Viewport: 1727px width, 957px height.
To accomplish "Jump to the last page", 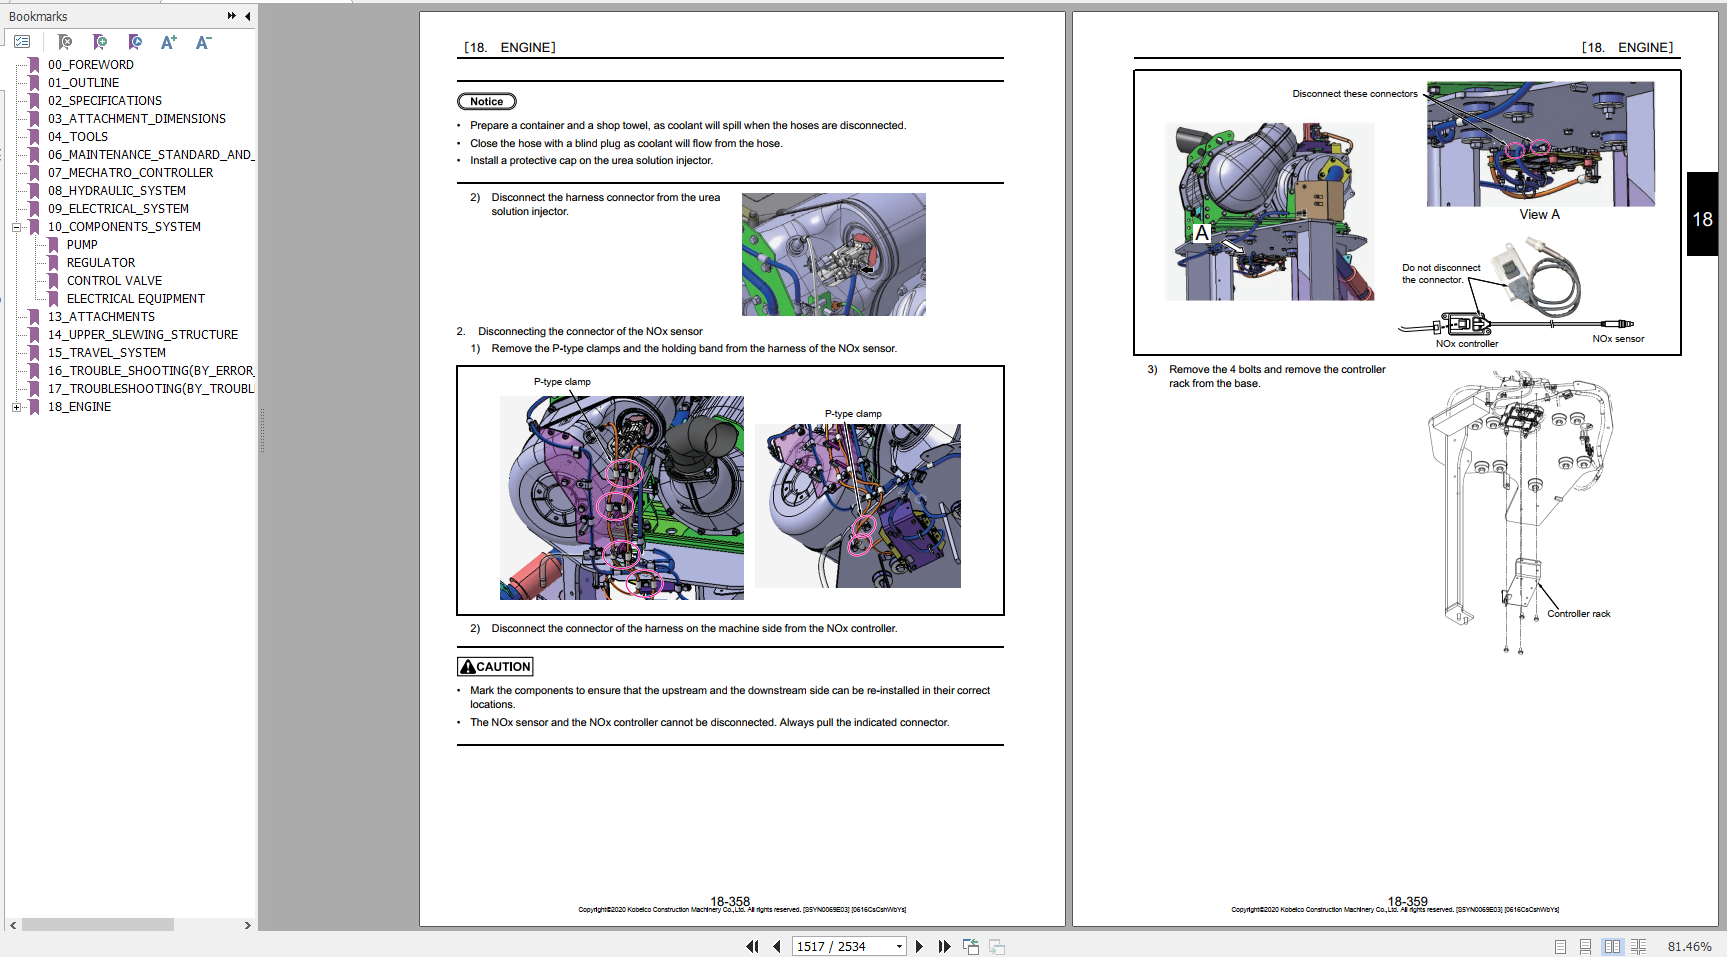I will (x=944, y=946).
